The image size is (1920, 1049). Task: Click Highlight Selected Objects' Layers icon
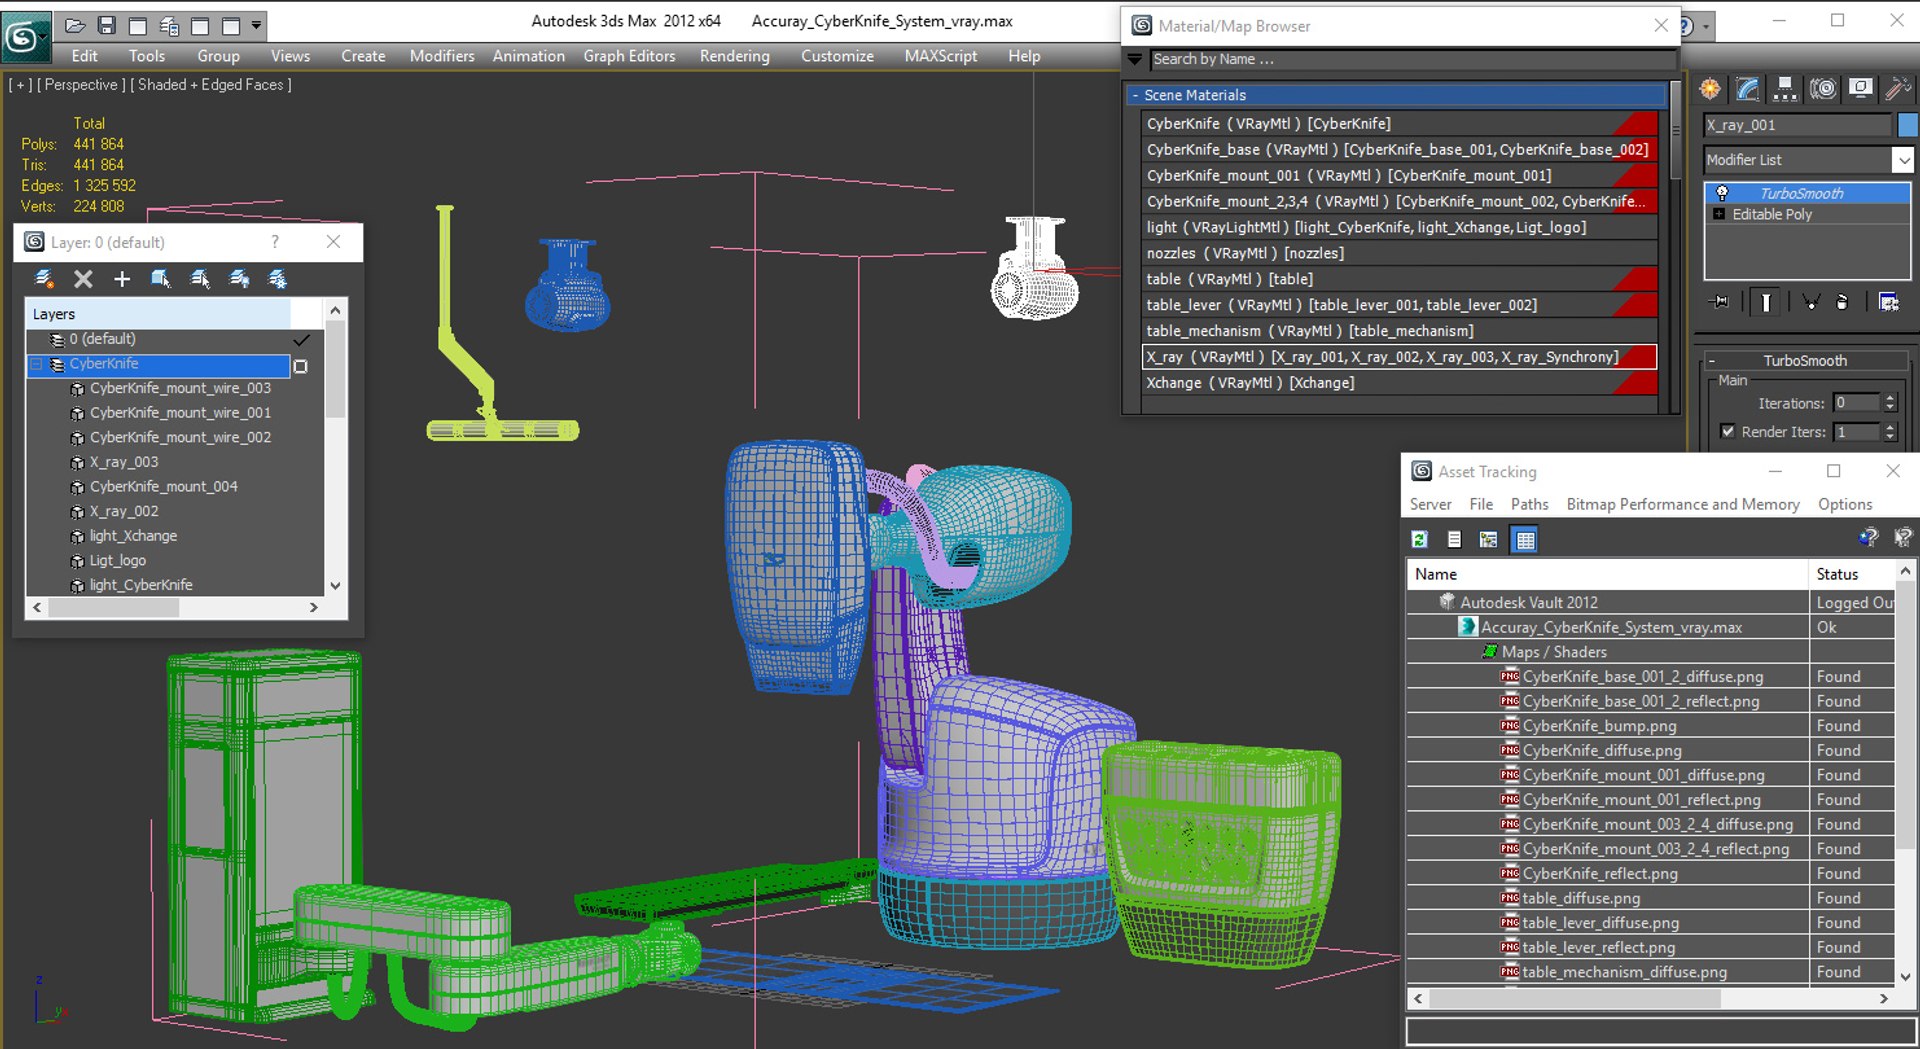point(200,279)
